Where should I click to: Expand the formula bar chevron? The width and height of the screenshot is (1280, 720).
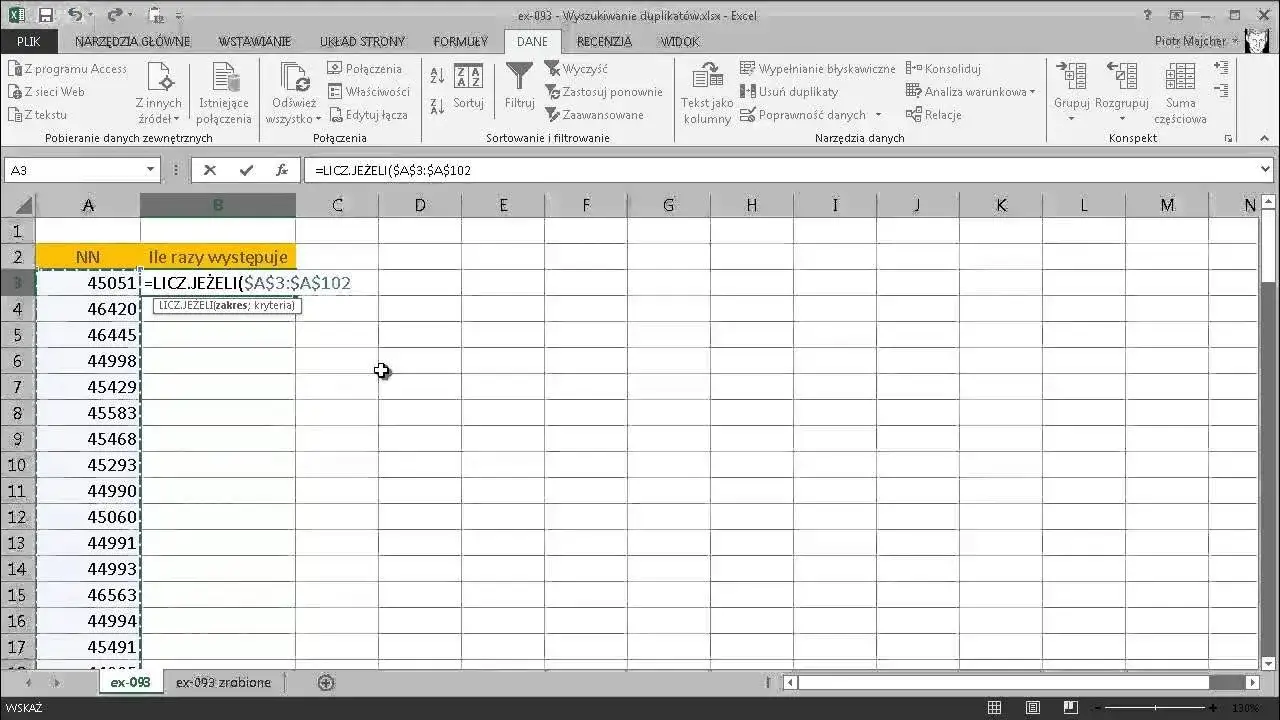pos(1266,170)
